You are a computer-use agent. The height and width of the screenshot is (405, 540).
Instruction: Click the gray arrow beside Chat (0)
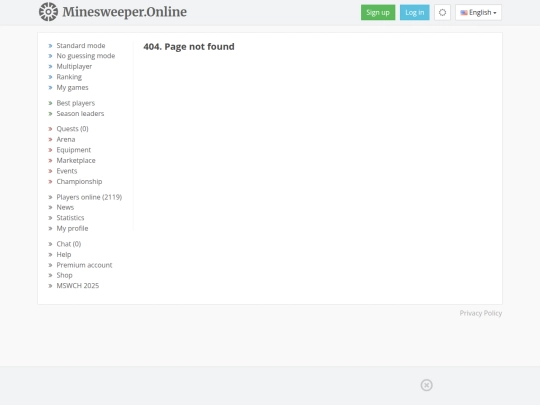click(50, 244)
